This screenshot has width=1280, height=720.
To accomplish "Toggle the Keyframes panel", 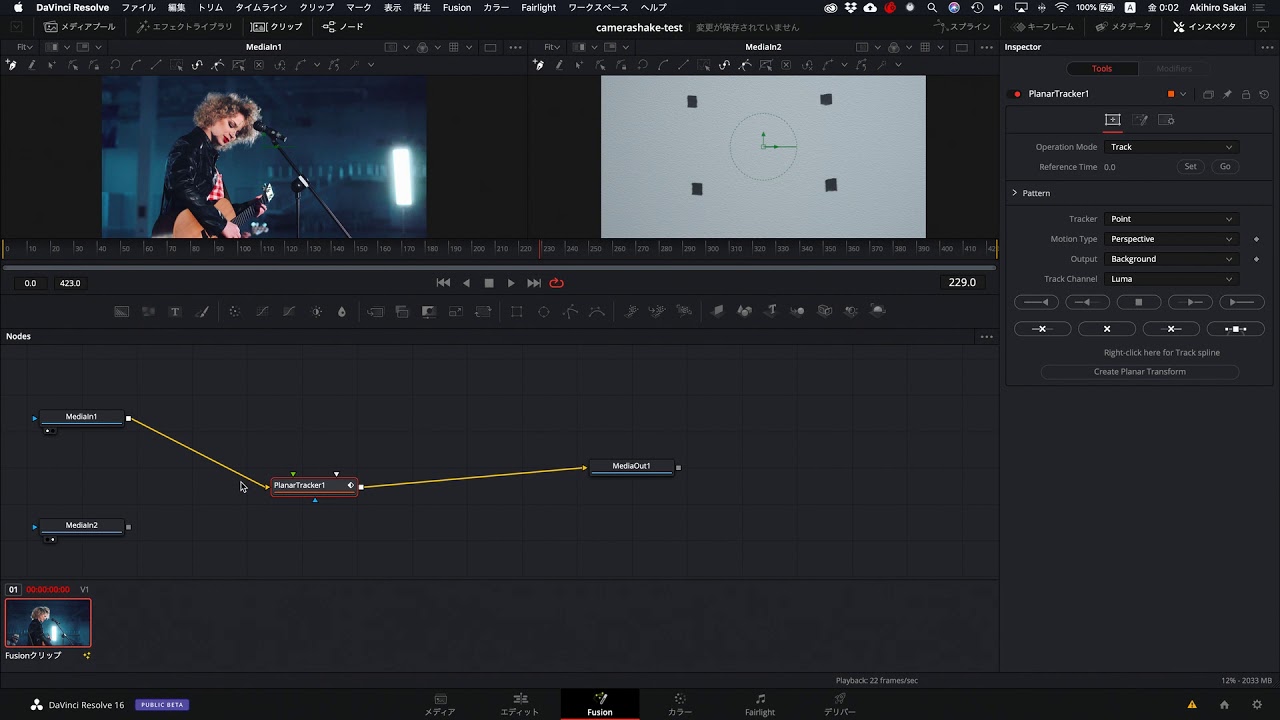I will pyautogui.click(x=1044, y=27).
